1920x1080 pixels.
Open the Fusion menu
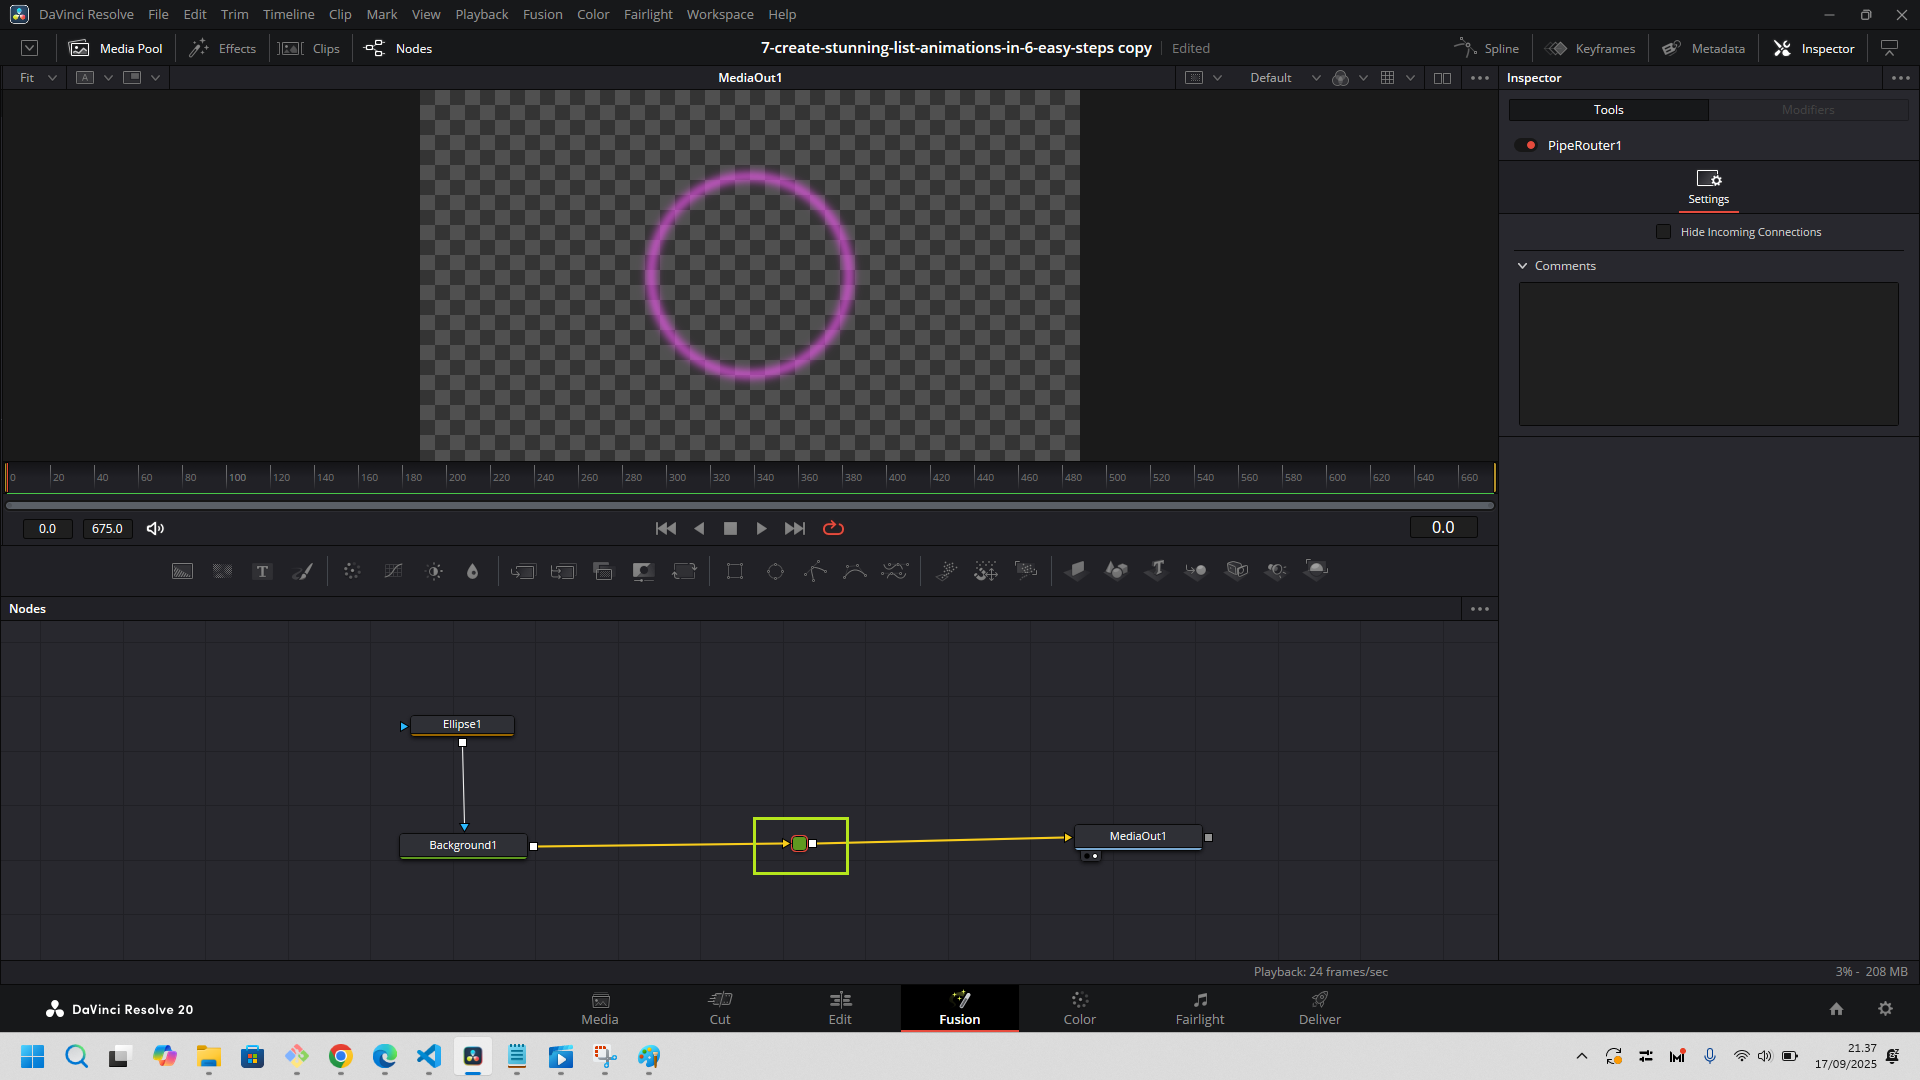[542, 14]
